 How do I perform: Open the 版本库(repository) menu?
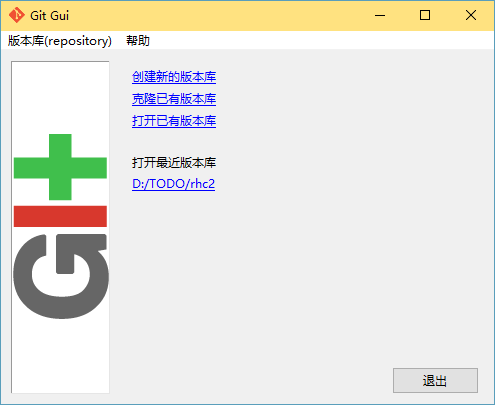60,41
